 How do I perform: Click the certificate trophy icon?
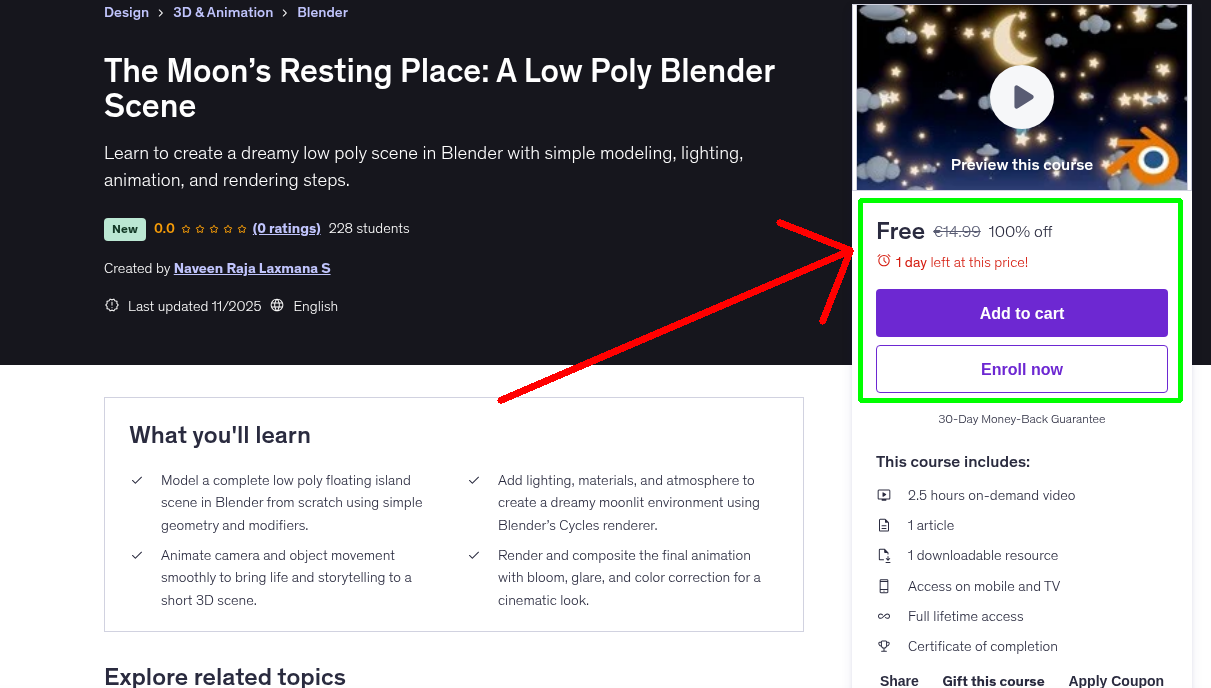point(884,646)
